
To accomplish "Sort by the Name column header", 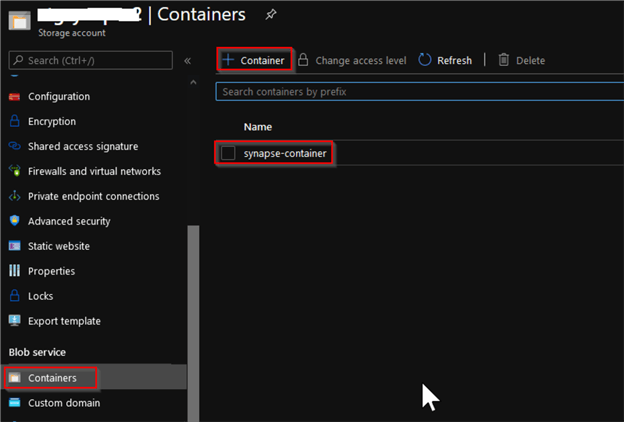I will coord(258,127).
